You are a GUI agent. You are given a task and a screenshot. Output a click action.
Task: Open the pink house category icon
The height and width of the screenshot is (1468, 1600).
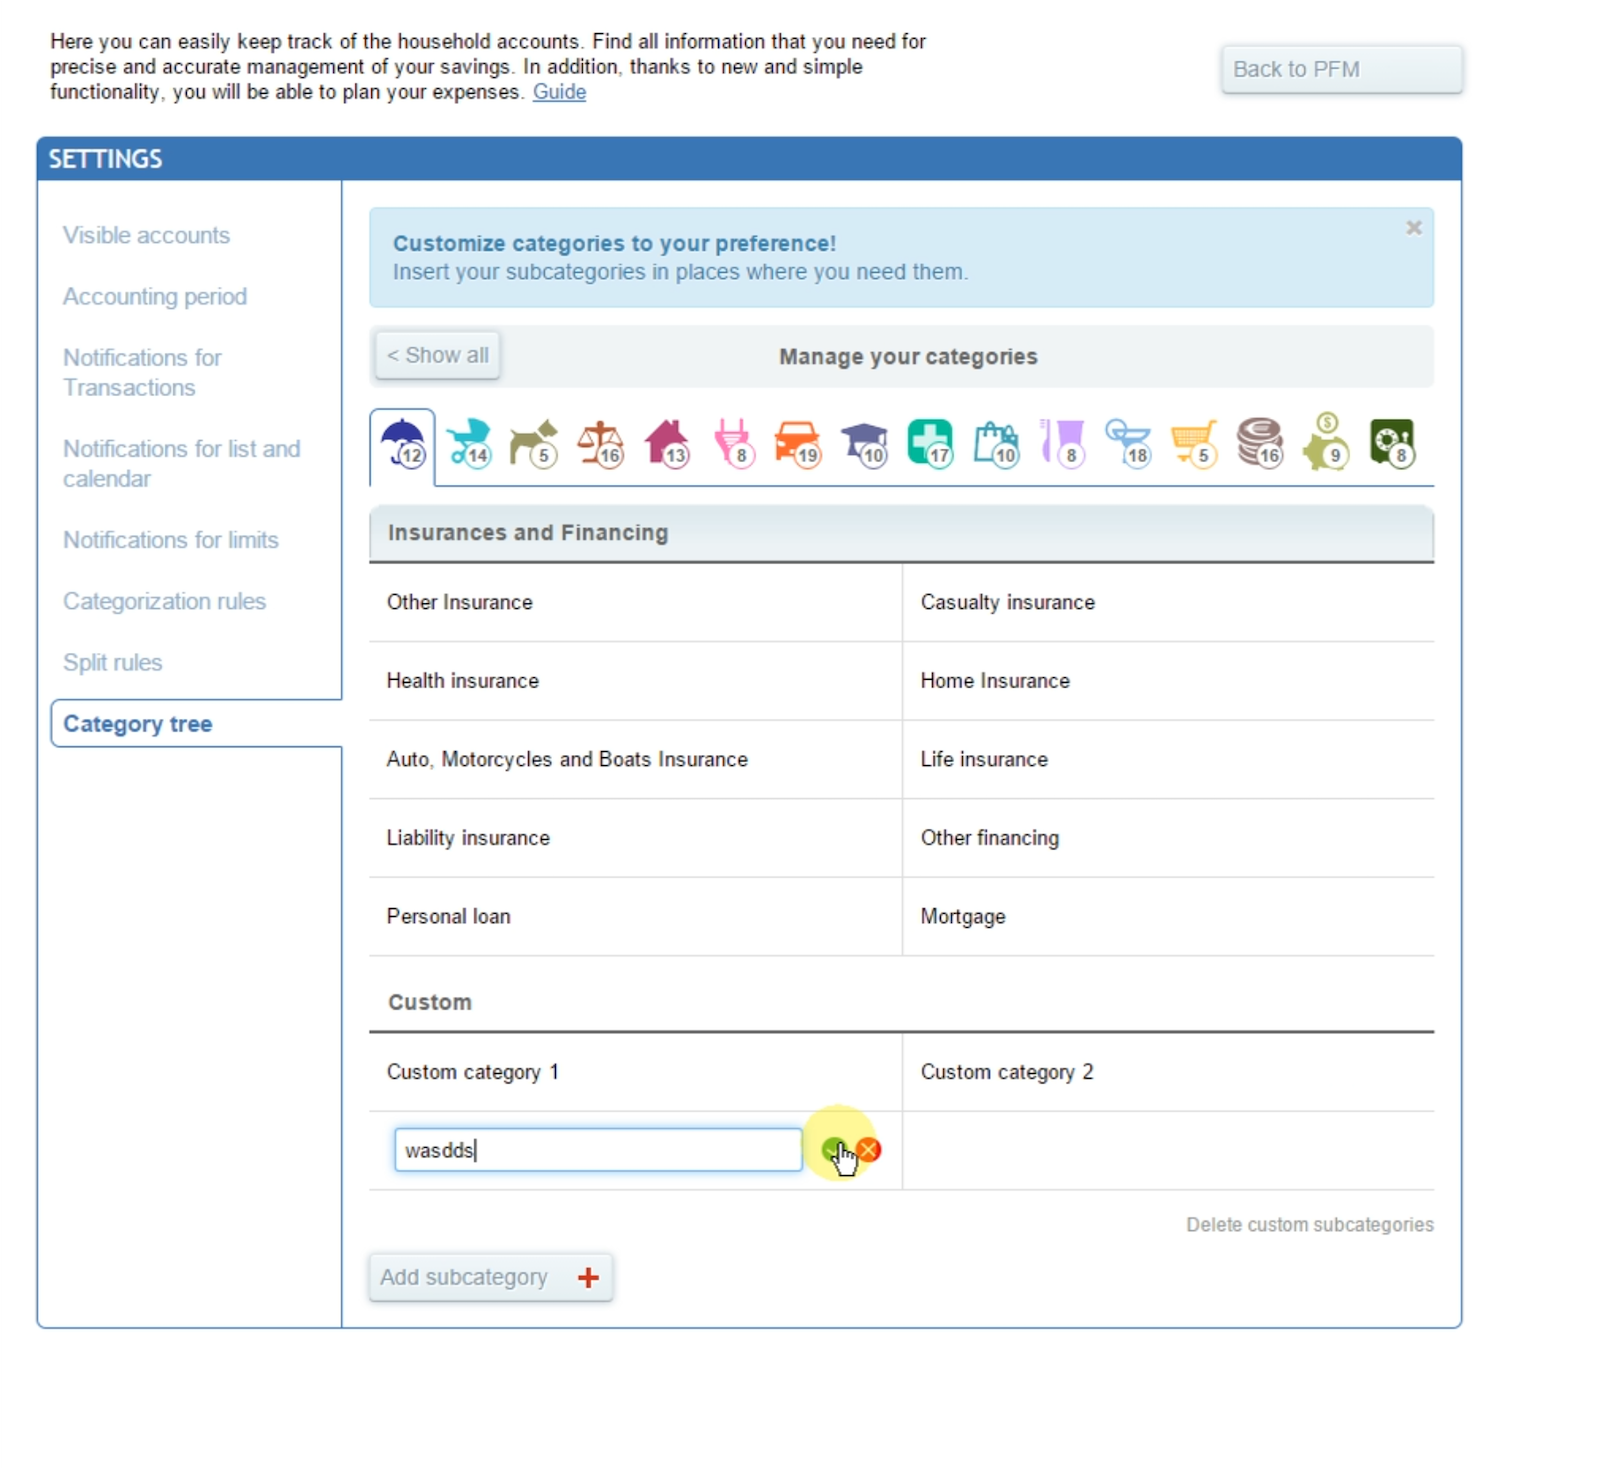(x=667, y=443)
